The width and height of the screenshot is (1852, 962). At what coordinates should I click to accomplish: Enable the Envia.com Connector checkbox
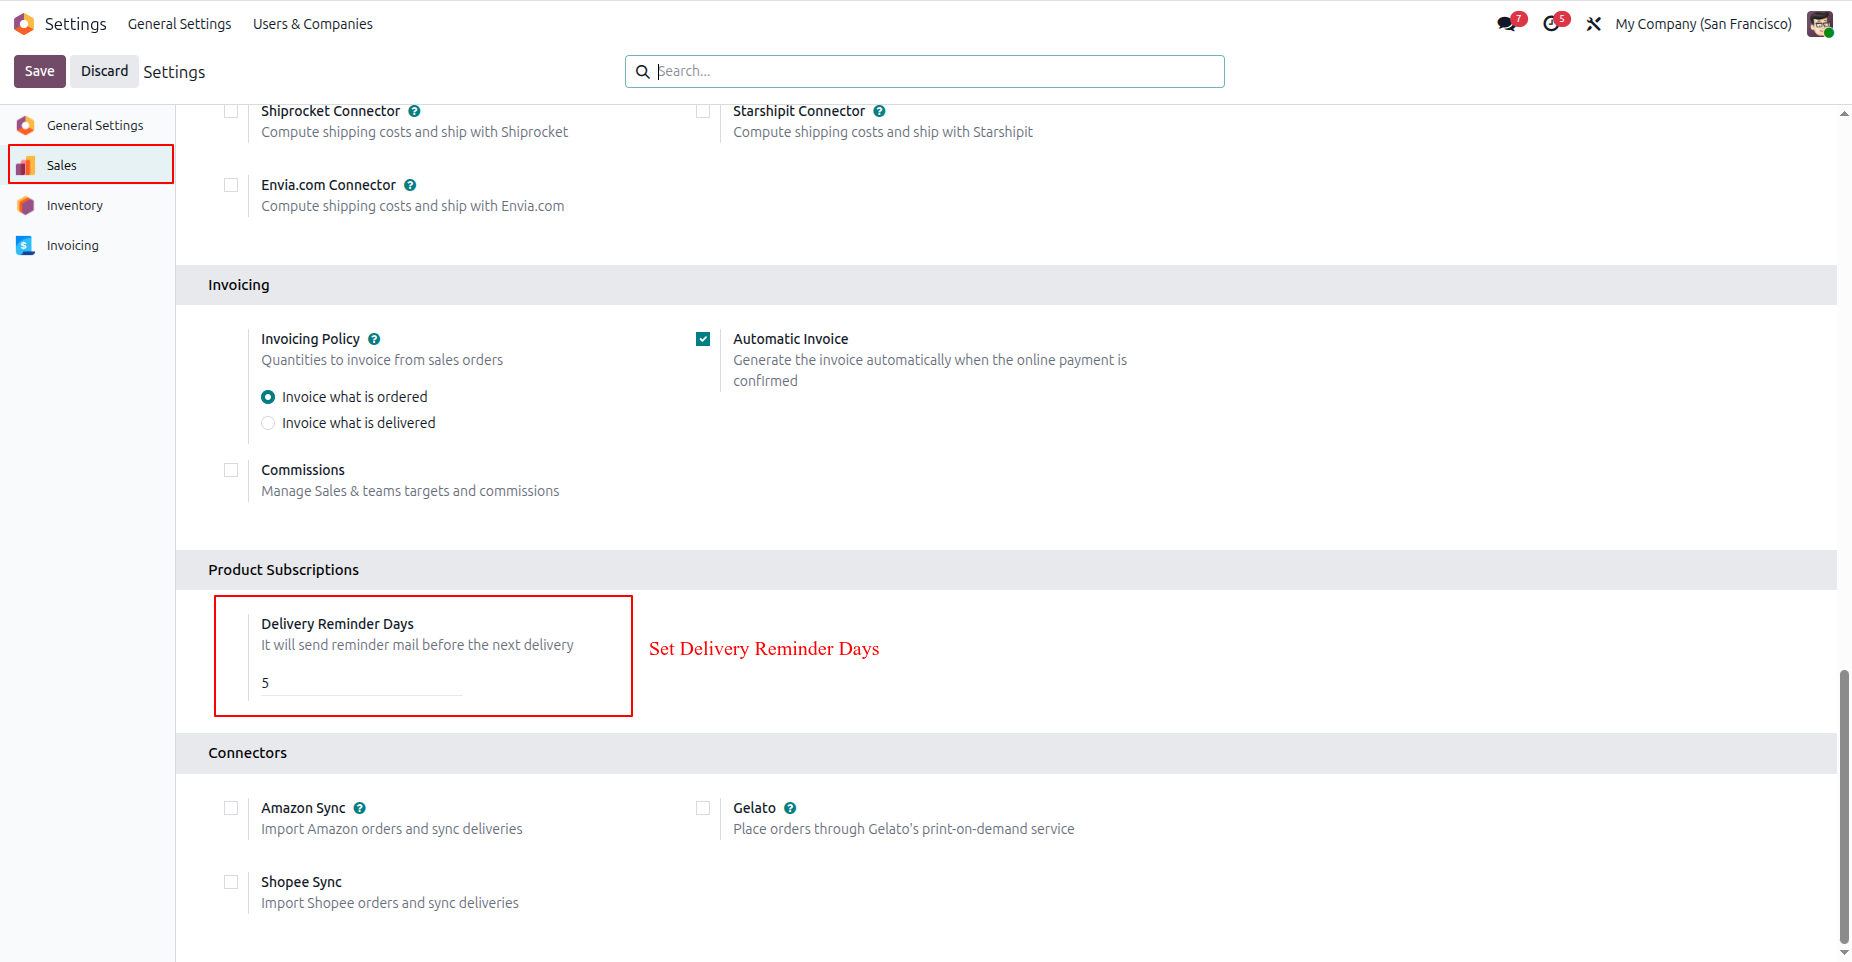pyautogui.click(x=231, y=185)
